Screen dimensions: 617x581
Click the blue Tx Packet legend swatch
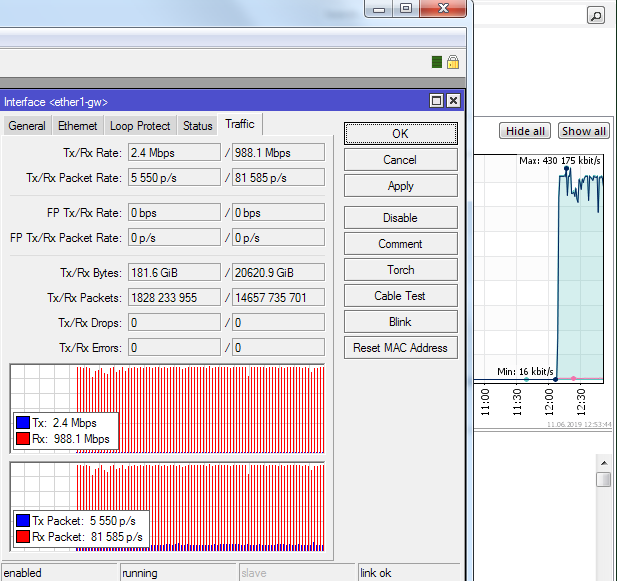pyautogui.click(x=23, y=520)
